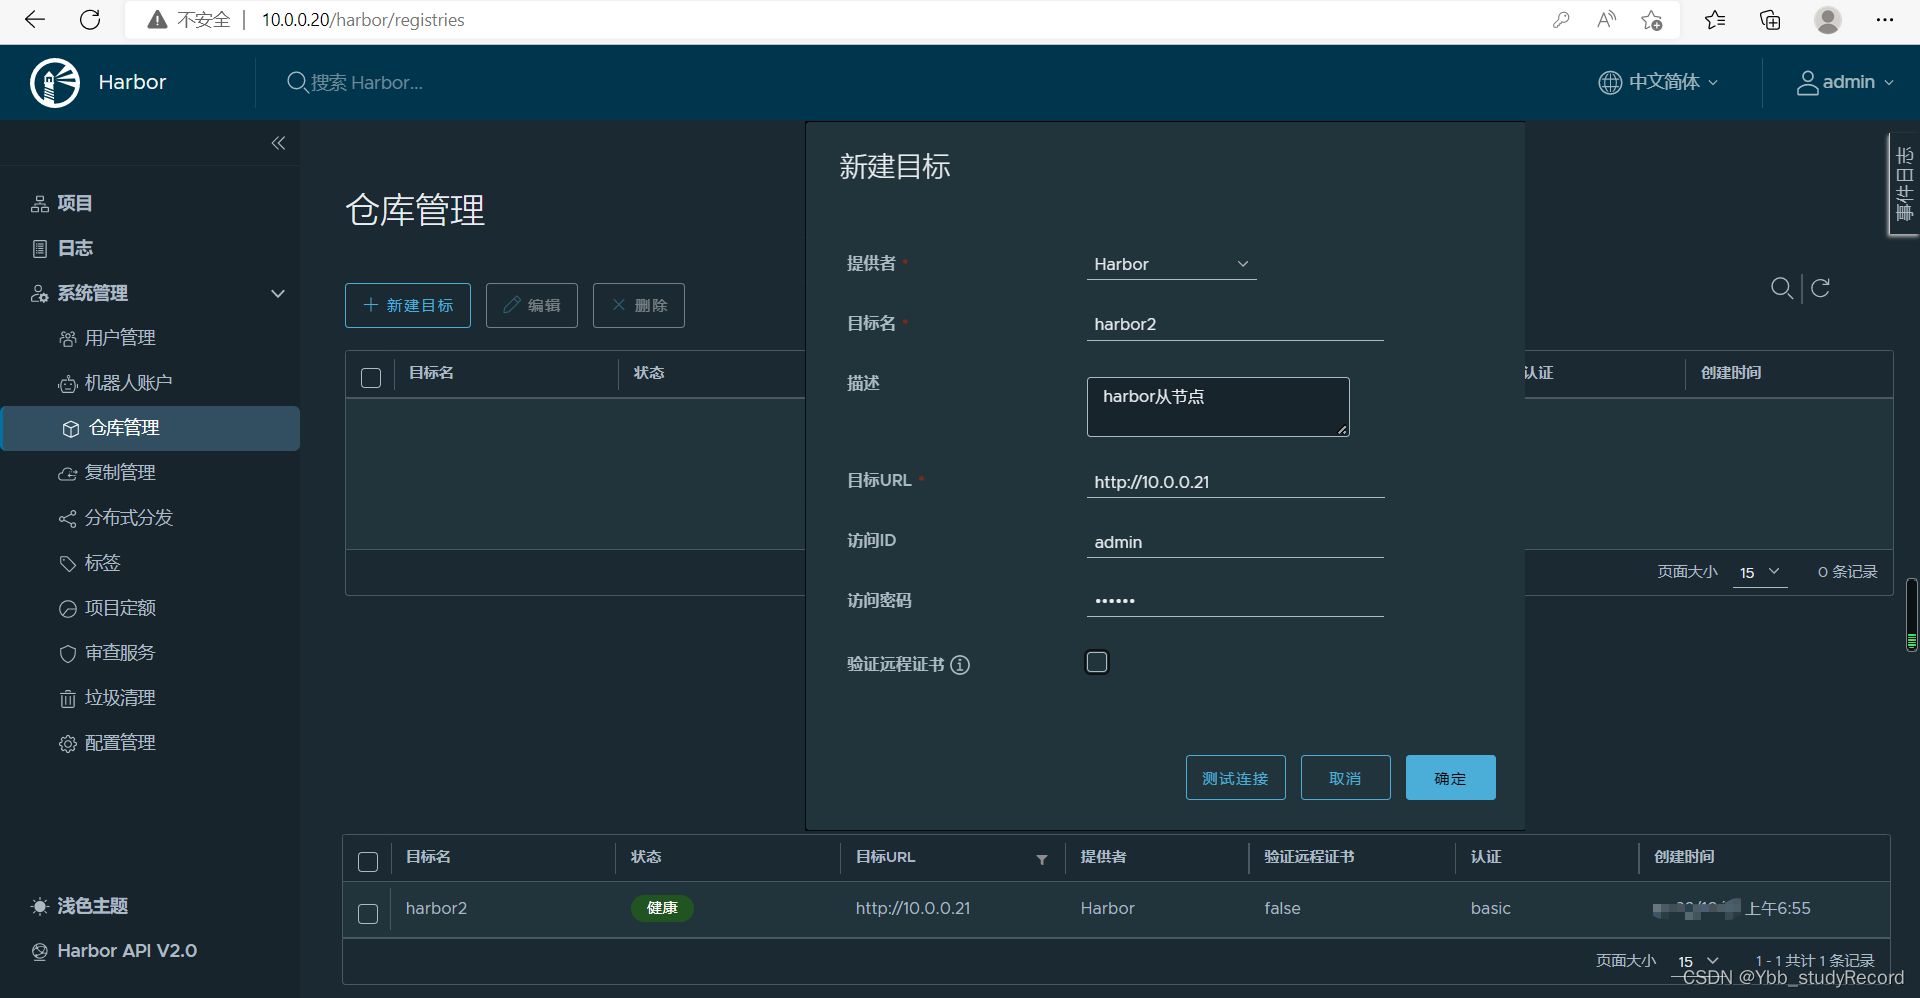Click the 新建目标 button

[x=408, y=305]
